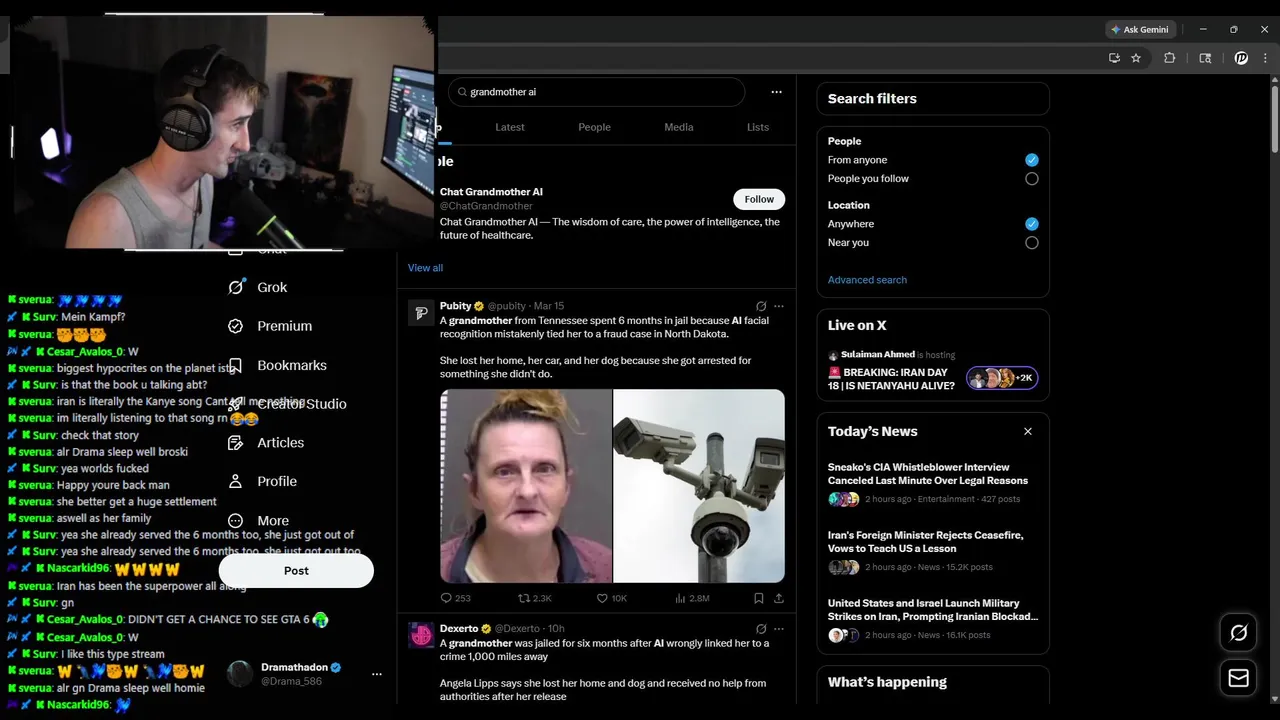The image size is (1280, 720).
Task: Click the @pubity handle
Action: [x=508, y=306]
